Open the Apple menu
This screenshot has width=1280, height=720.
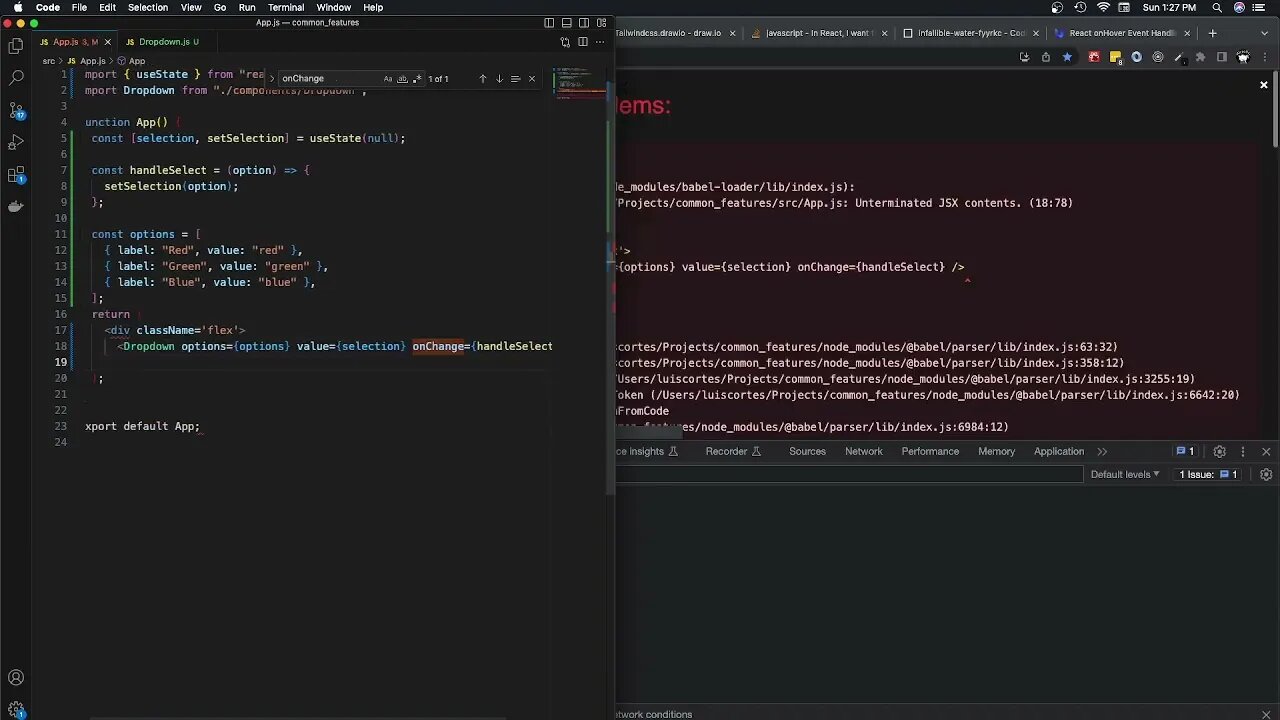[17, 7]
